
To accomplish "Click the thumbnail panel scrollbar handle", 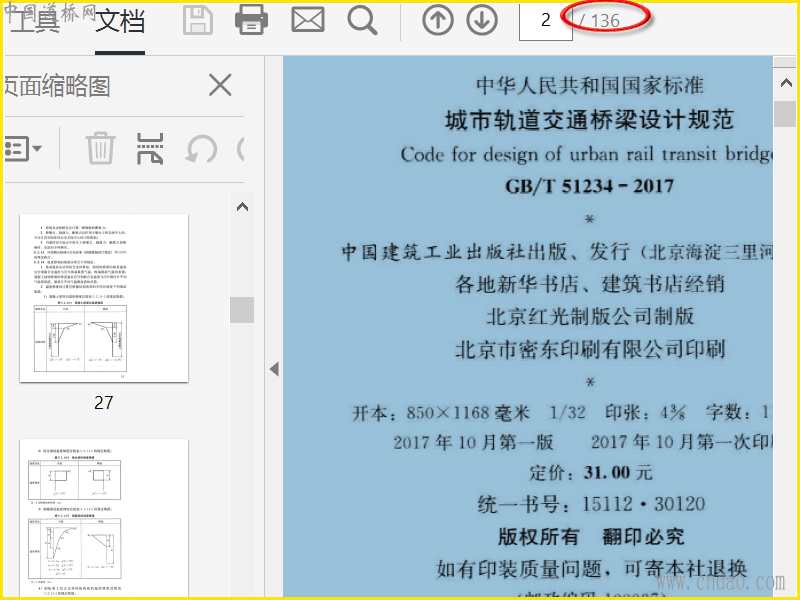I will [x=242, y=310].
